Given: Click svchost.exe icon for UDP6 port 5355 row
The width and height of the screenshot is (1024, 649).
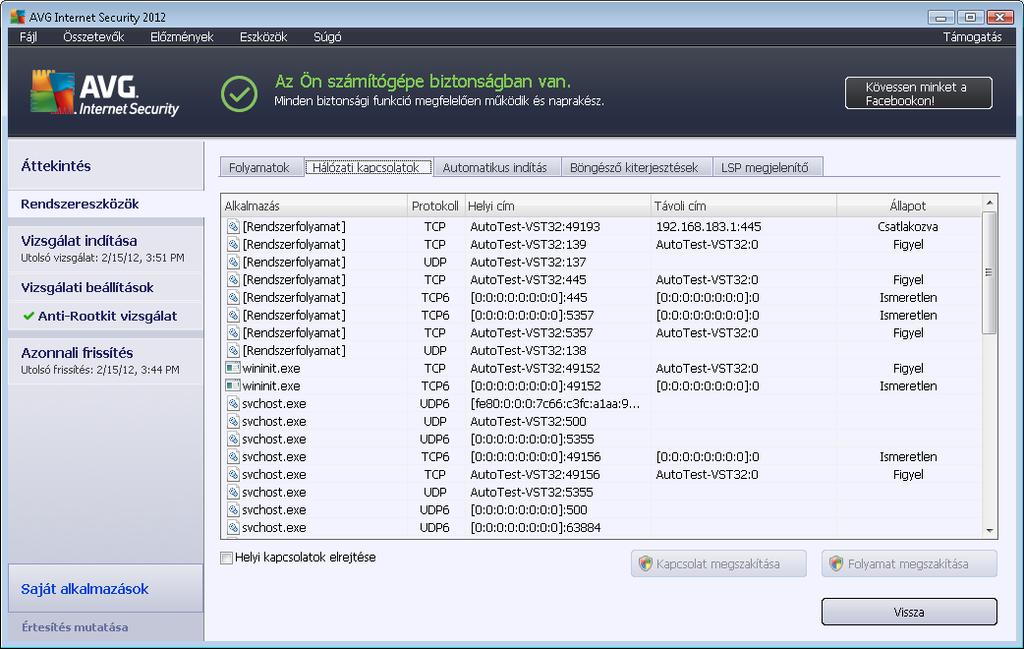Looking at the screenshot, I should pyautogui.click(x=233, y=439).
